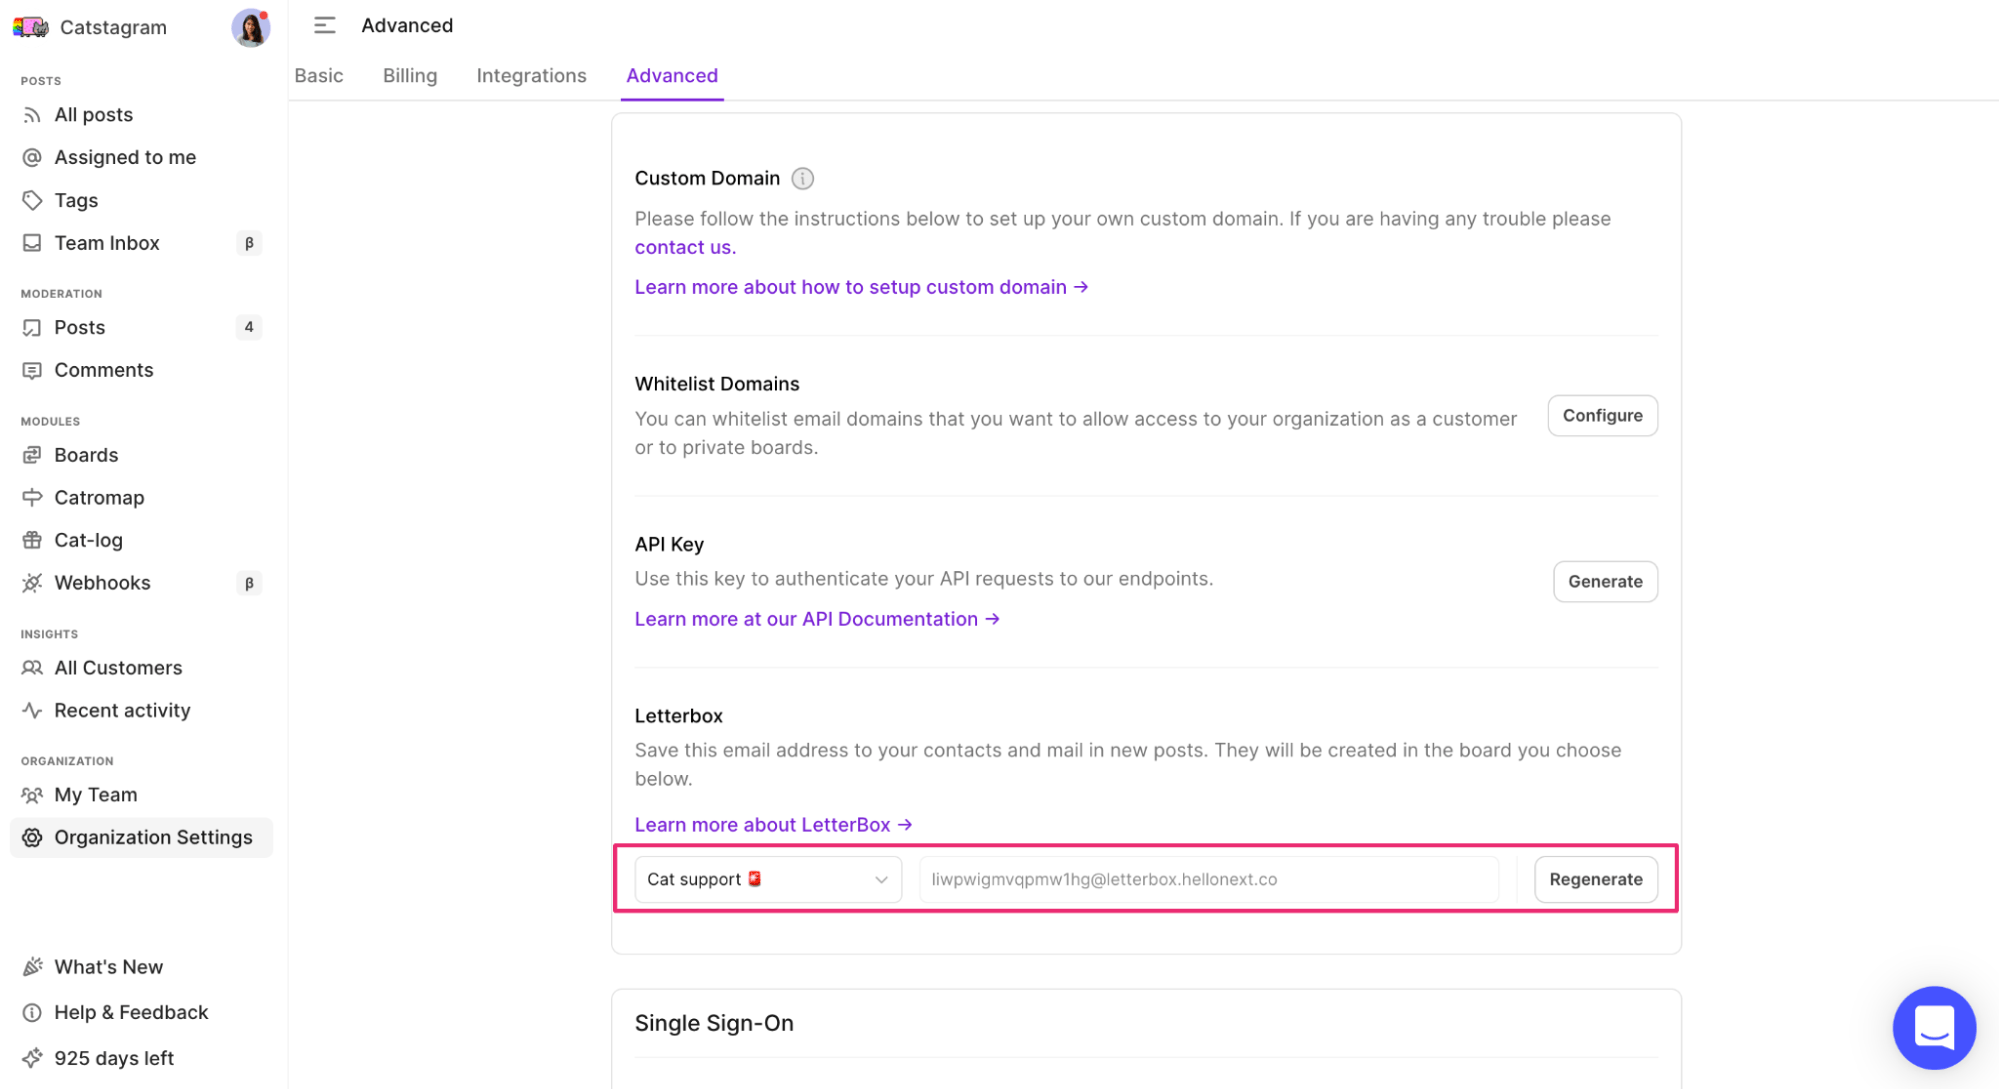This screenshot has width=1999, height=1090.
Task: Switch to the Billing tab
Action: tap(409, 75)
